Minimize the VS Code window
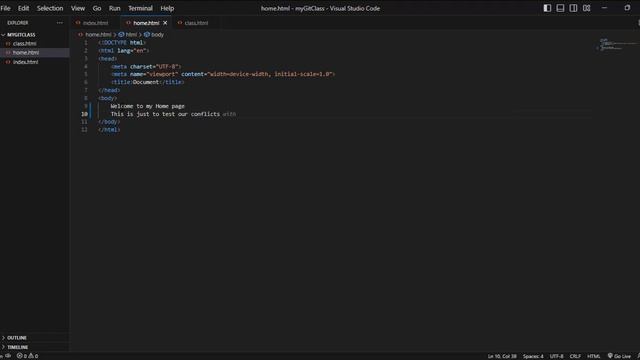Viewport: 640px width, 360px height. point(604,8)
